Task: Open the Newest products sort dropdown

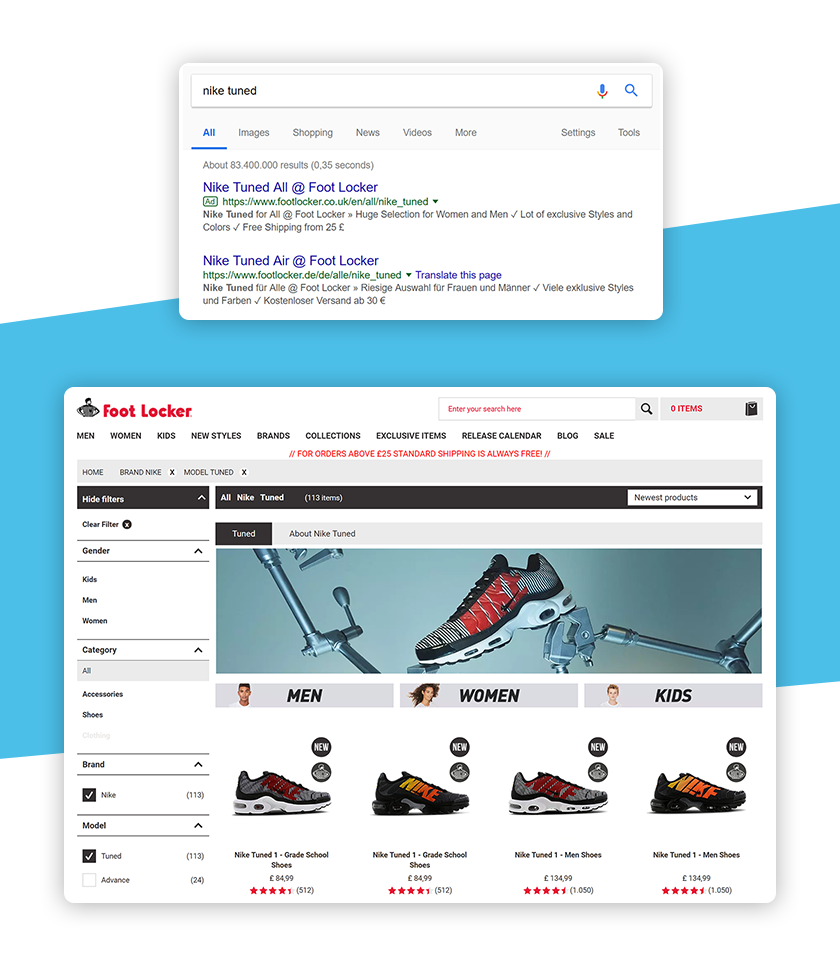Action: click(x=692, y=497)
